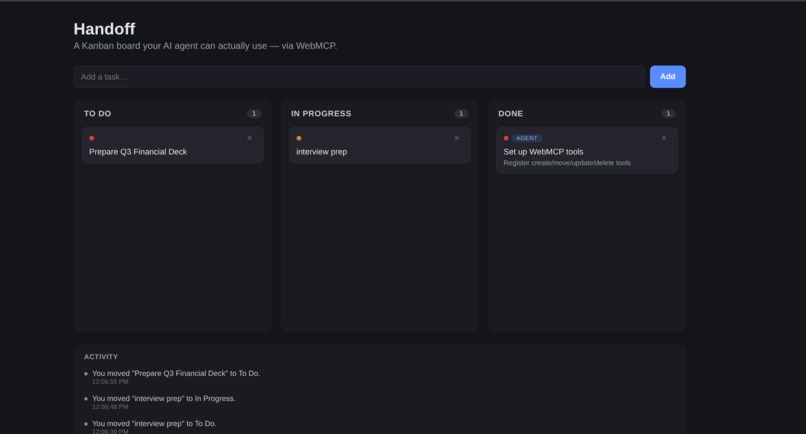The height and width of the screenshot is (434, 806).
Task: Click the DONE column header
Action: pyautogui.click(x=510, y=114)
